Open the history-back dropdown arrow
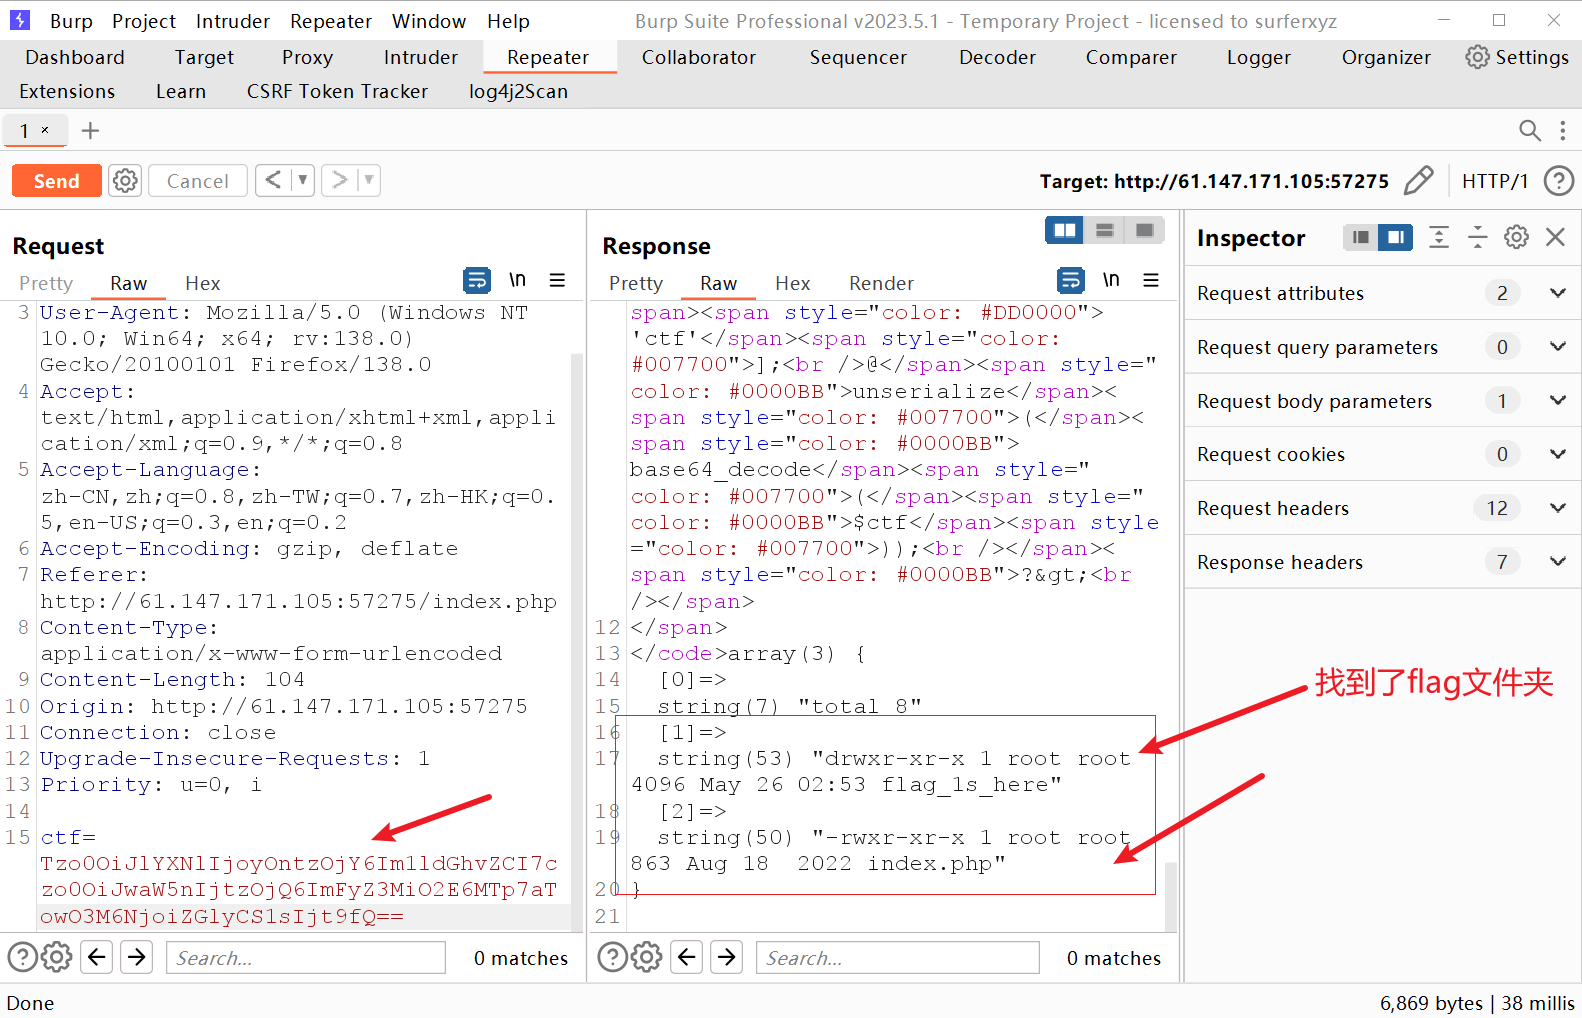The width and height of the screenshot is (1582, 1018). click(303, 180)
